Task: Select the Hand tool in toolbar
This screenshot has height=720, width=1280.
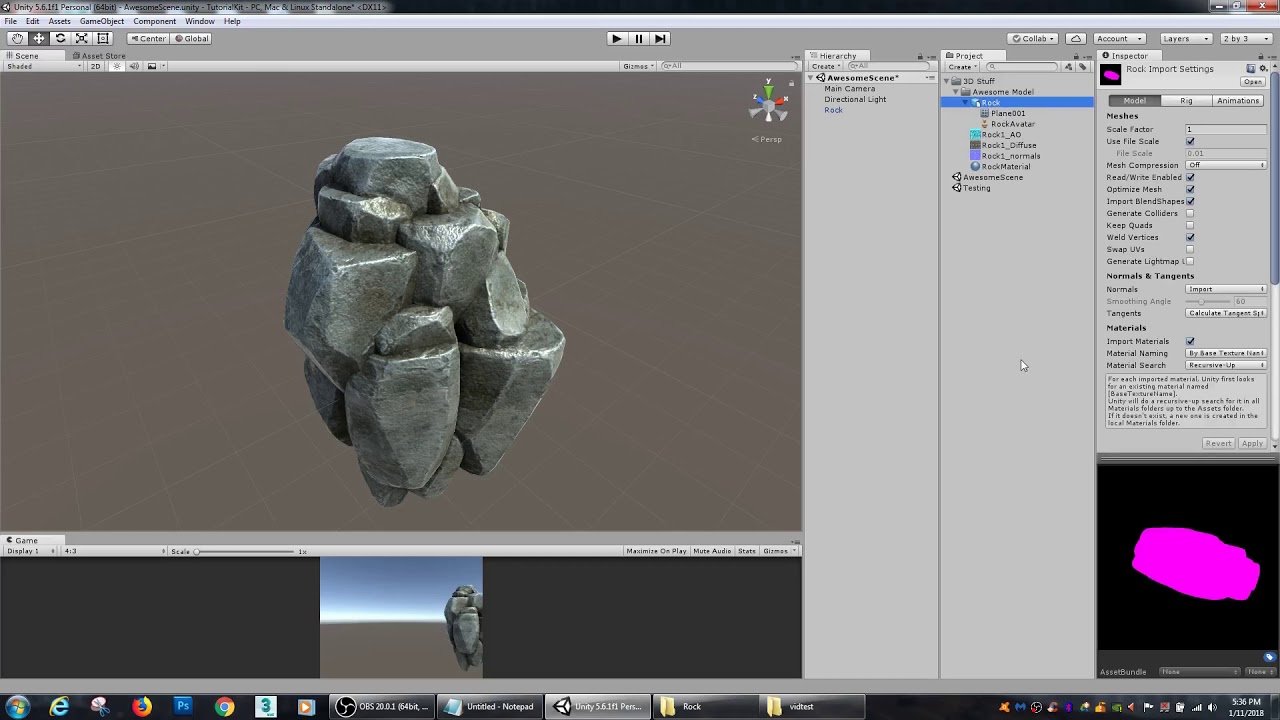Action: click(x=17, y=38)
